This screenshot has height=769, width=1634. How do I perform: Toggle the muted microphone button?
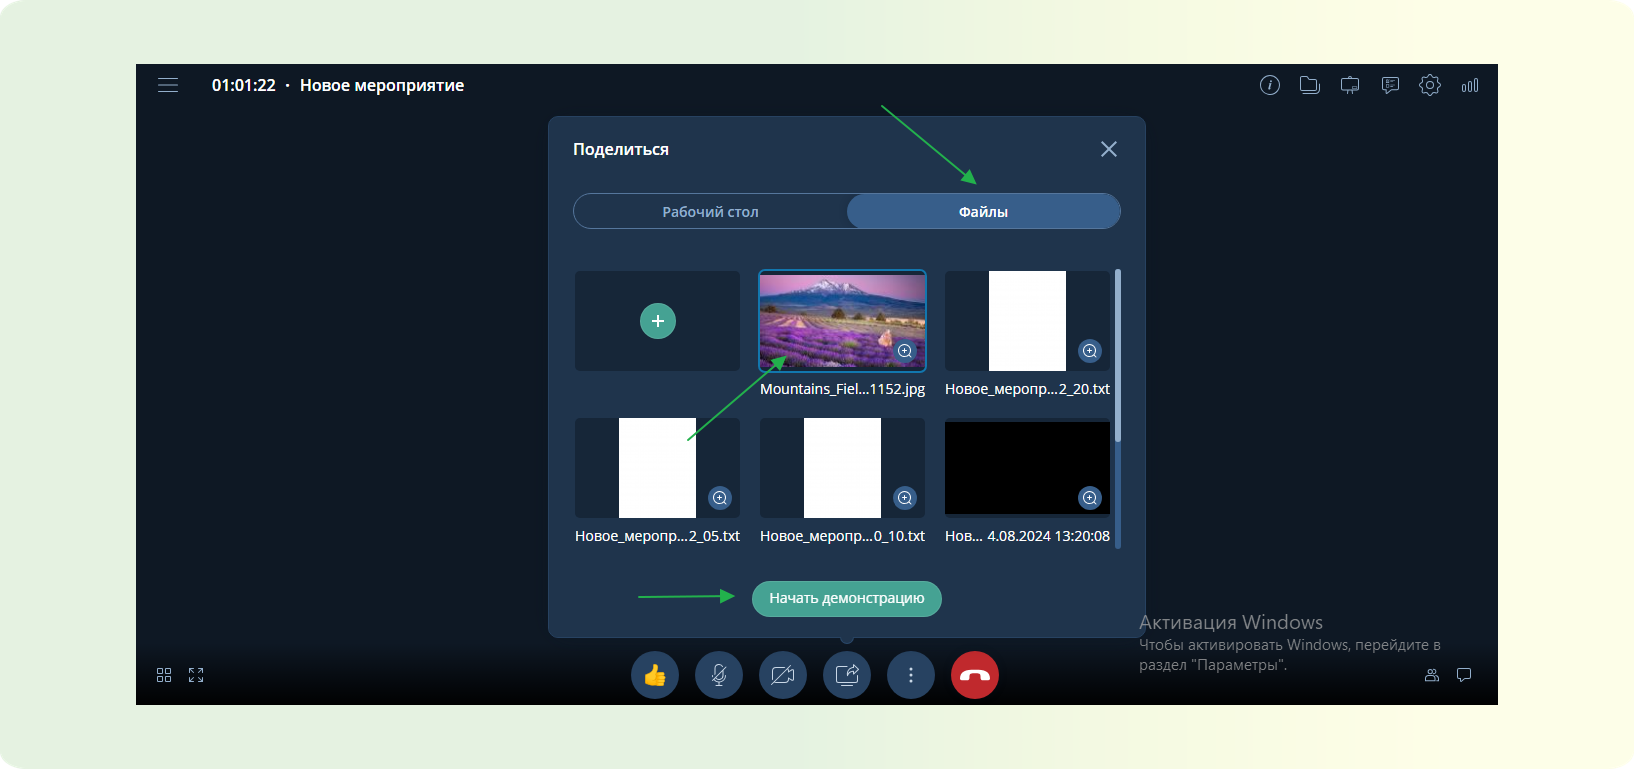click(x=719, y=675)
